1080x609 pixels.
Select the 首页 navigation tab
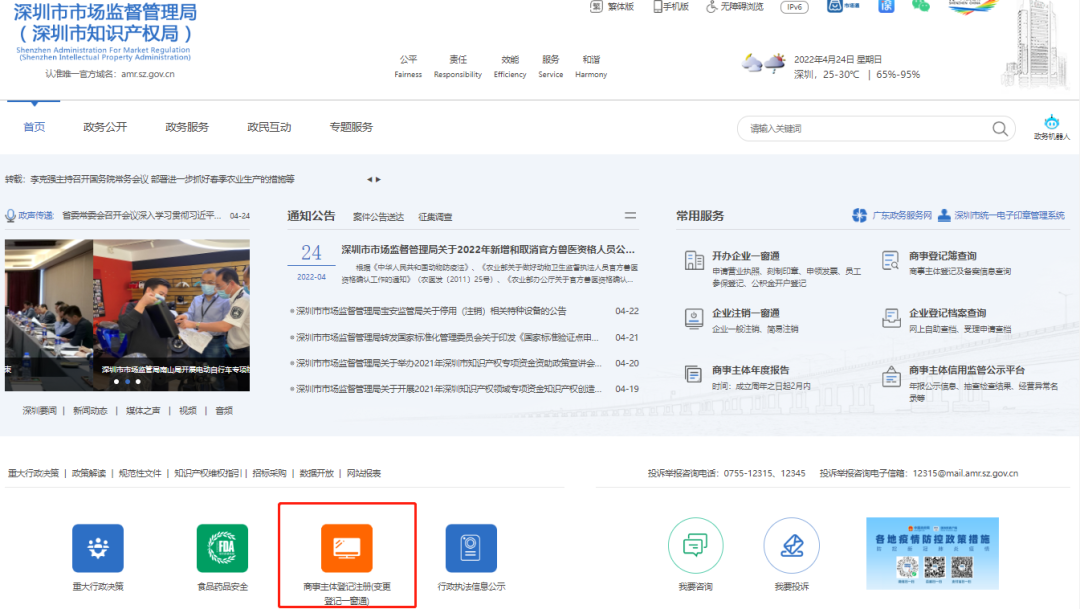pos(34,127)
